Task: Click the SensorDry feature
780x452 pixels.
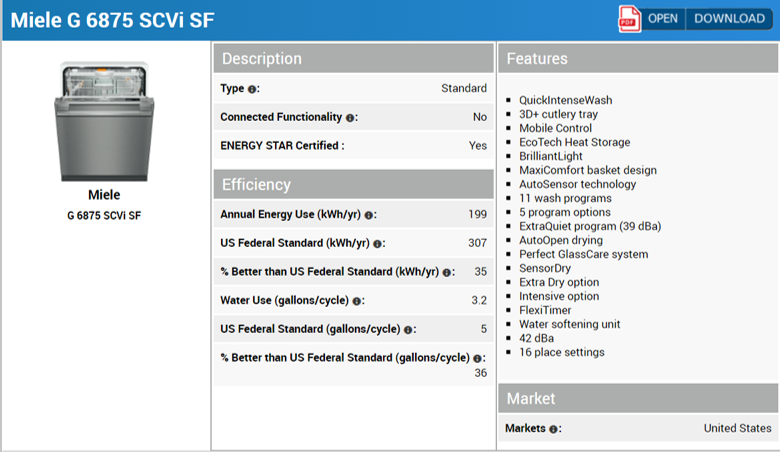Action: 545,268
